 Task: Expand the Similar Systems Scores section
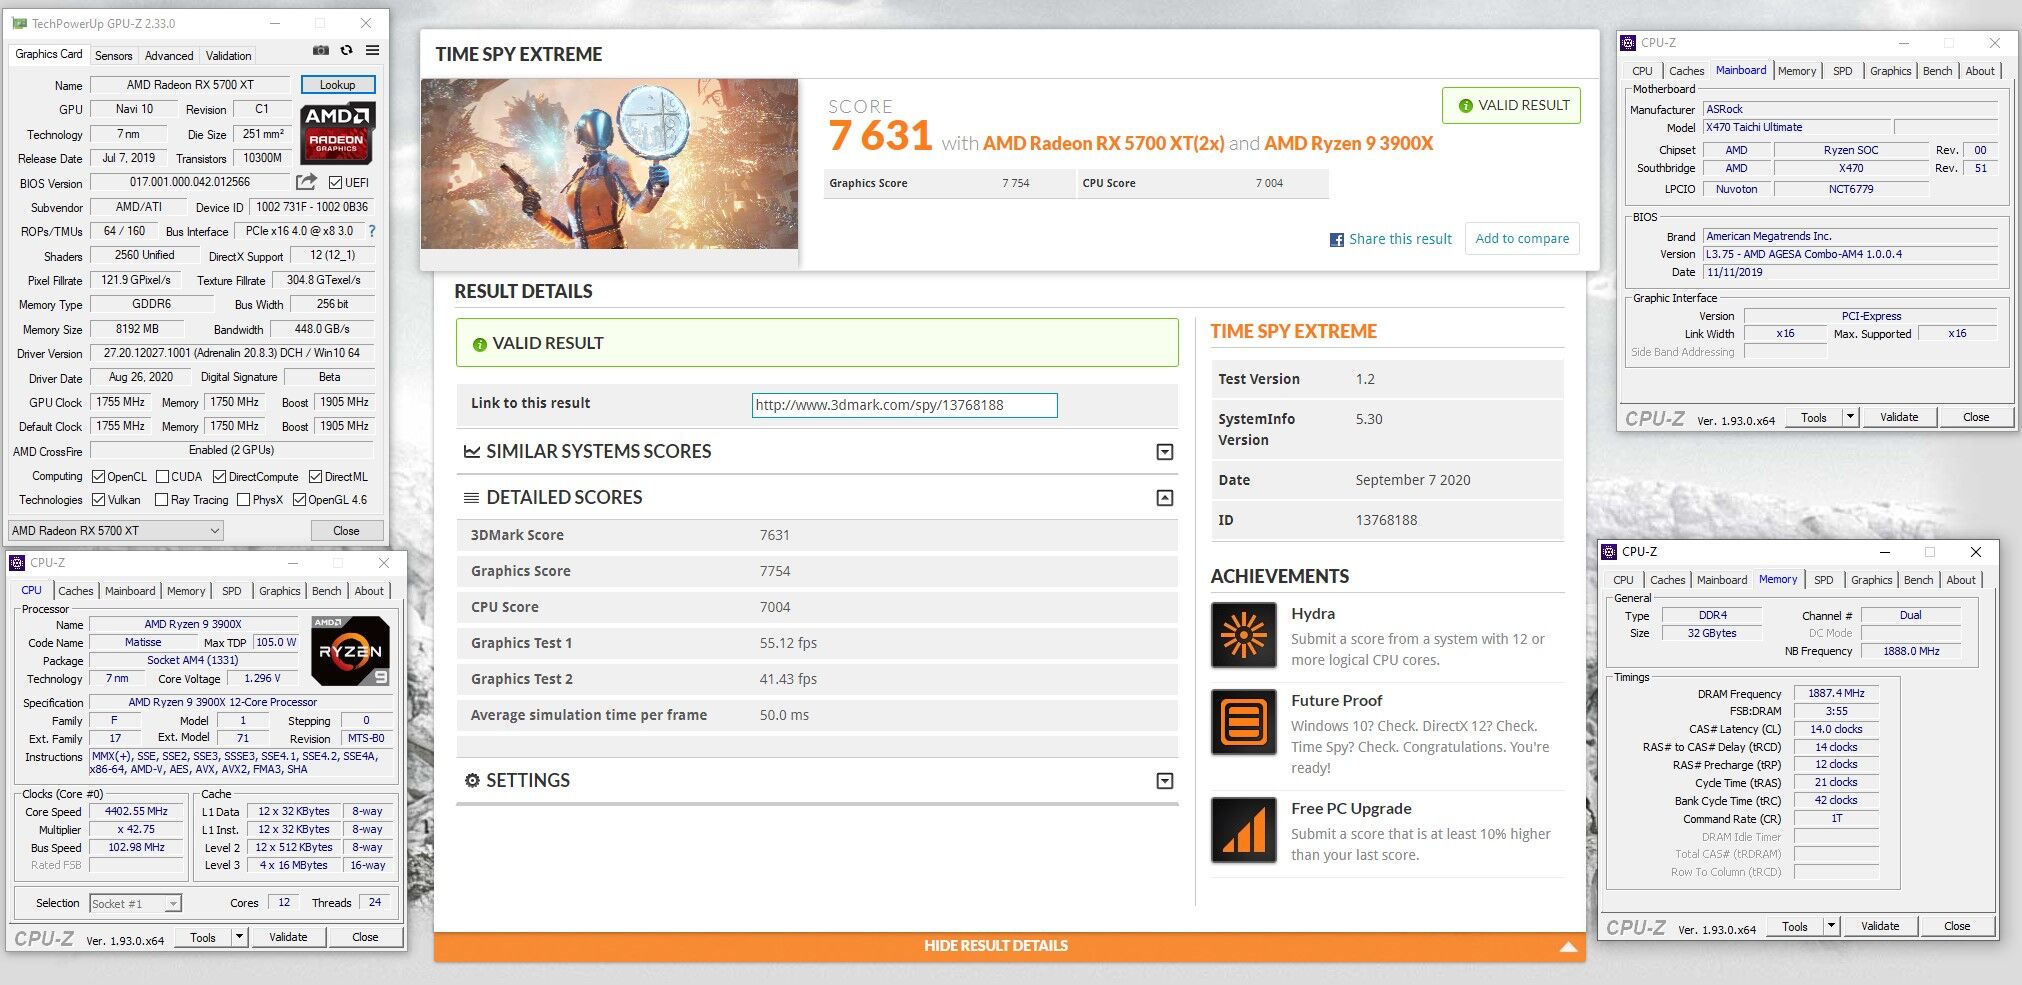[x=1165, y=452]
